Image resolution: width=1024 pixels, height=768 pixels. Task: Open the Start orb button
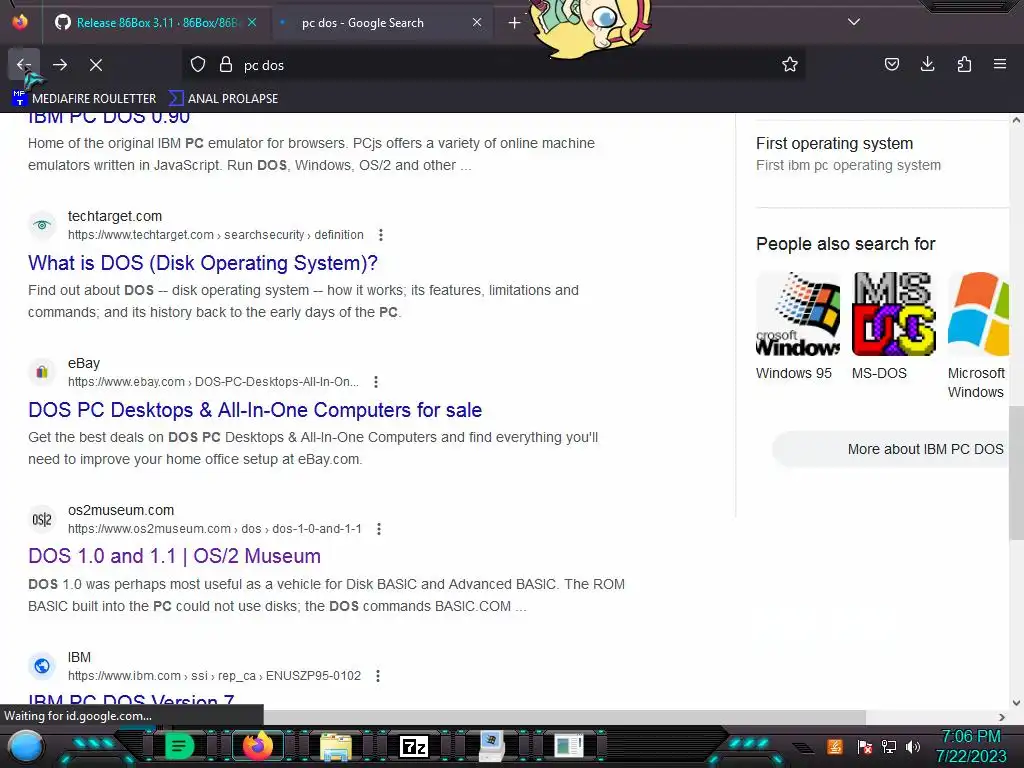[x=25, y=746]
